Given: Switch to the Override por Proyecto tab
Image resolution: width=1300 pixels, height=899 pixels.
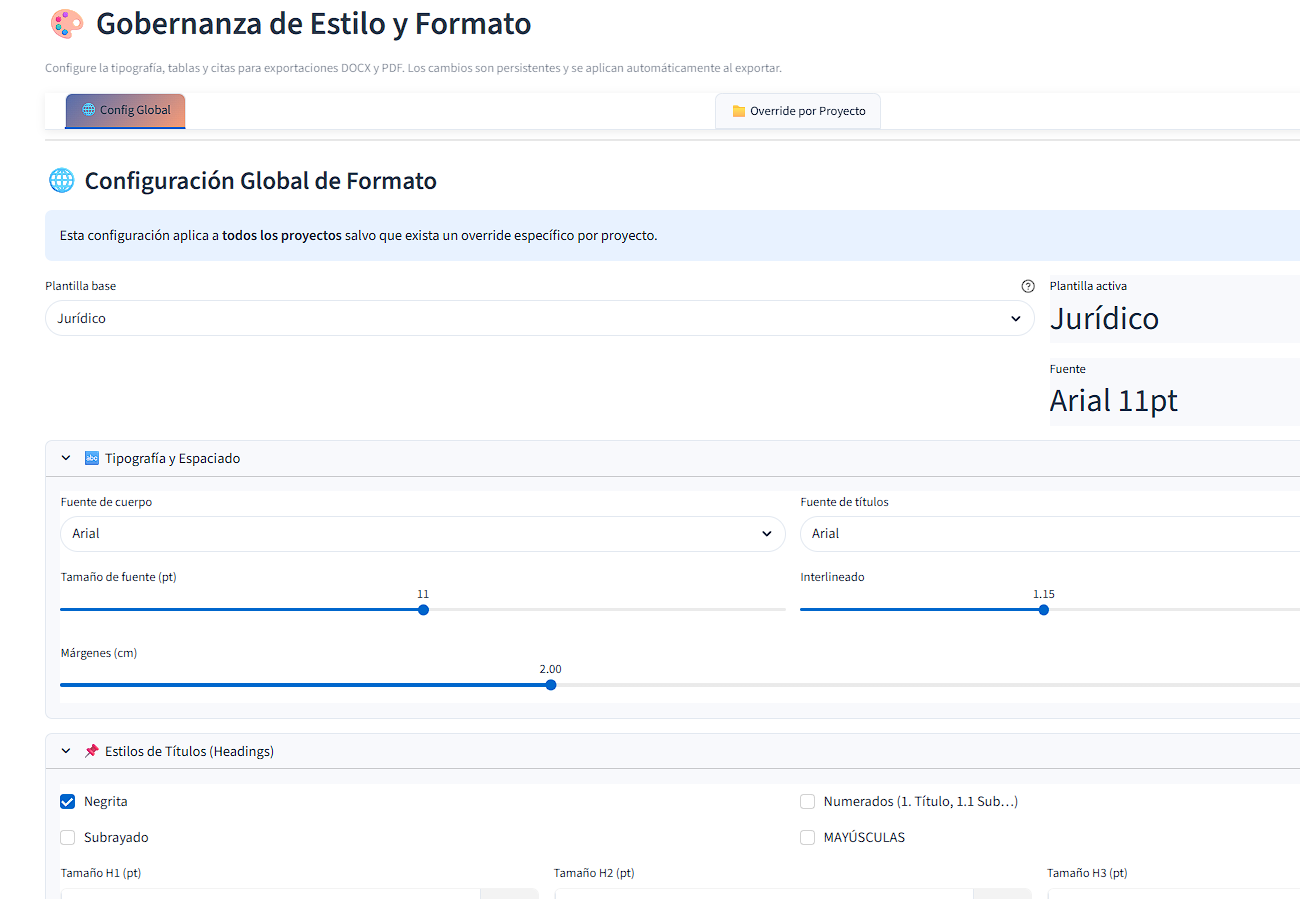Looking at the screenshot, I should pyautogui.click(x=797, y=110).
